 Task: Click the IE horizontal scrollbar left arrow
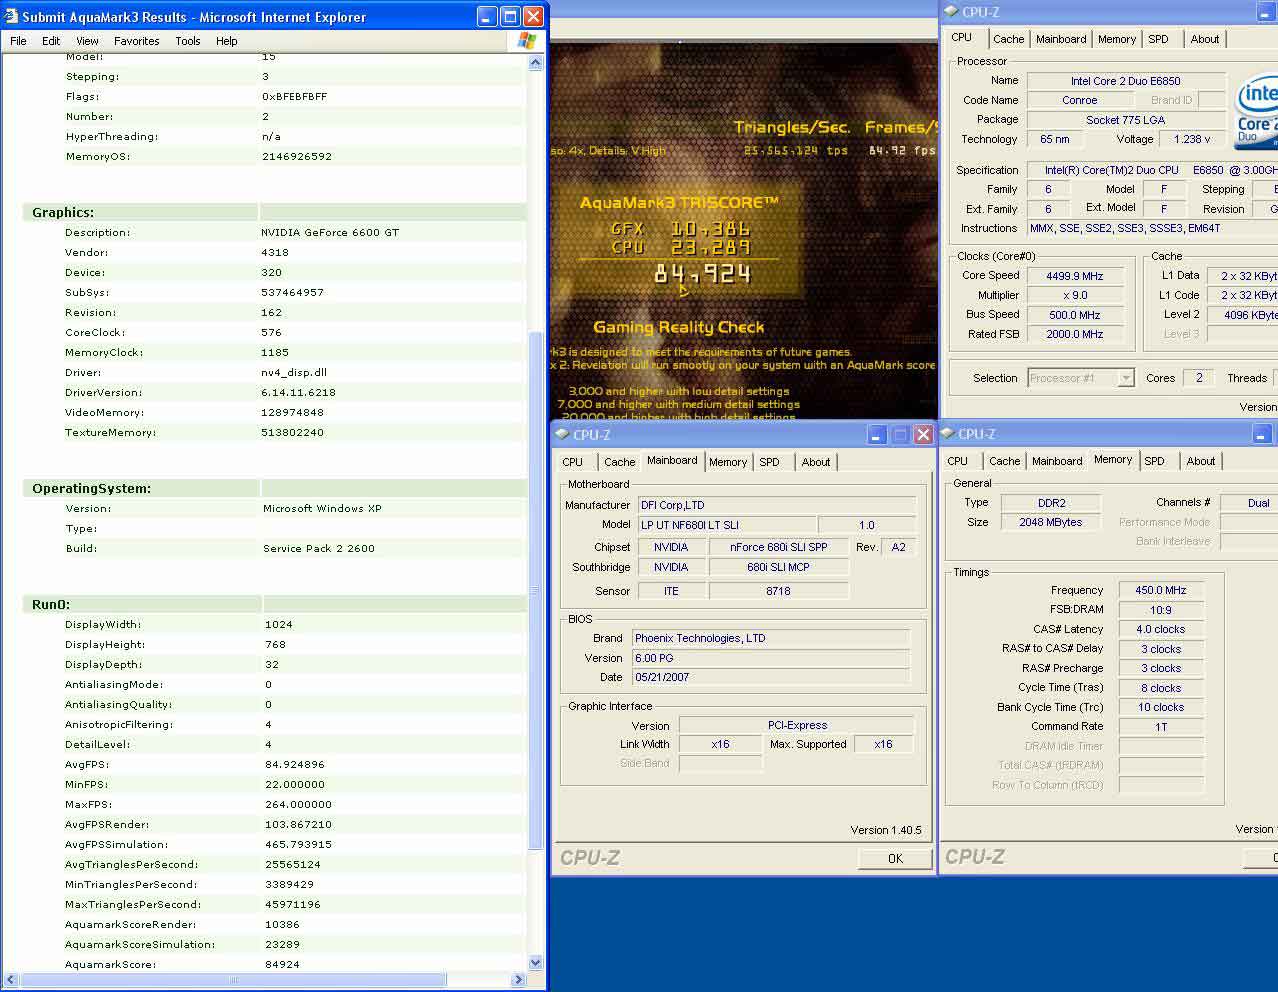11,980
